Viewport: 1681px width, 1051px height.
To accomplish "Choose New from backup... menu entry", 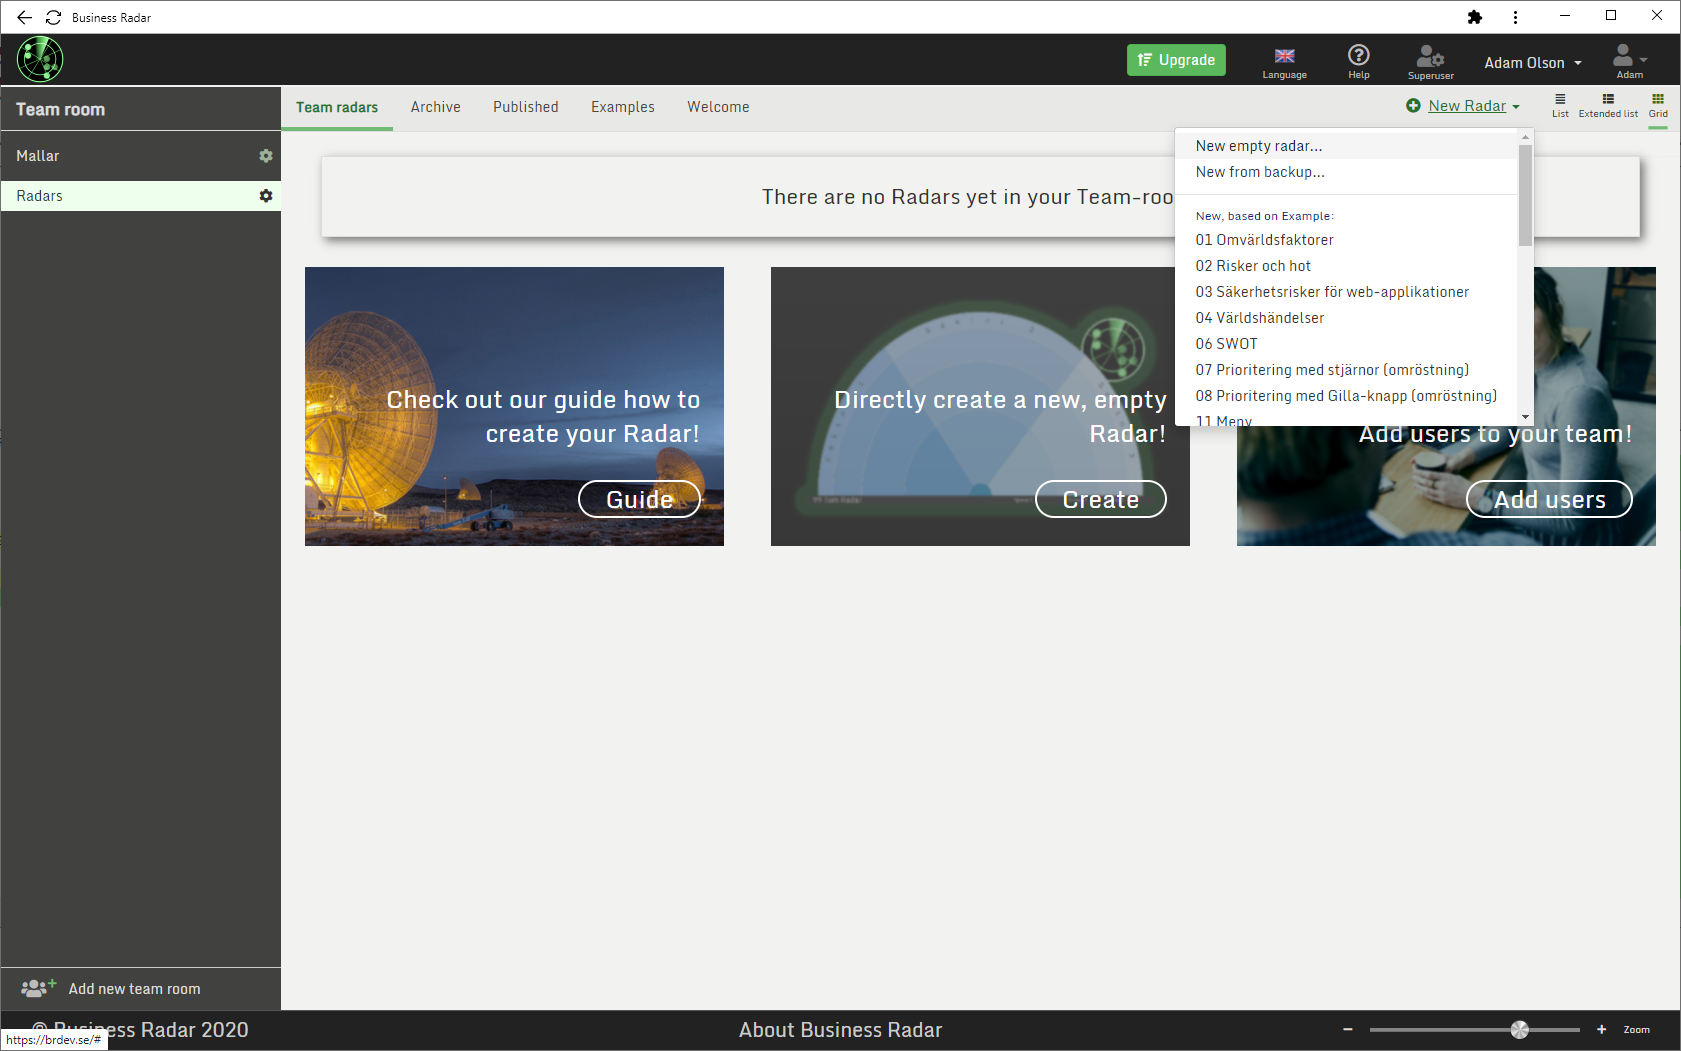I will pyautogui.click(x=1346, y=172).
